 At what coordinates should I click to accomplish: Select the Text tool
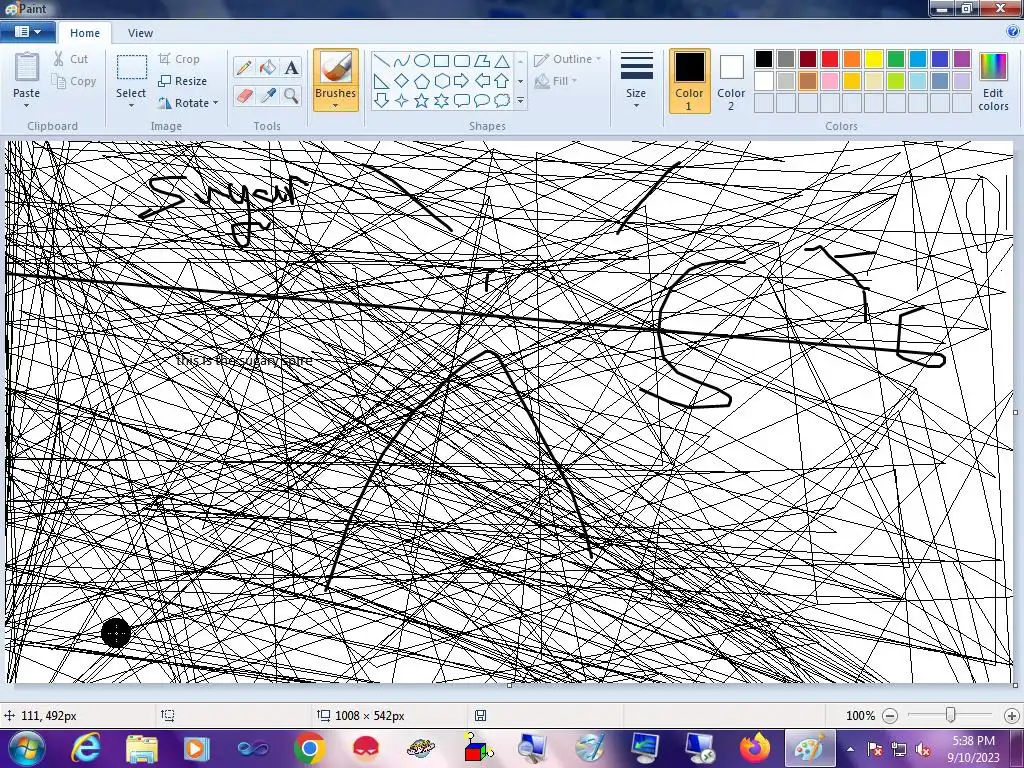(x=291, y=67)
